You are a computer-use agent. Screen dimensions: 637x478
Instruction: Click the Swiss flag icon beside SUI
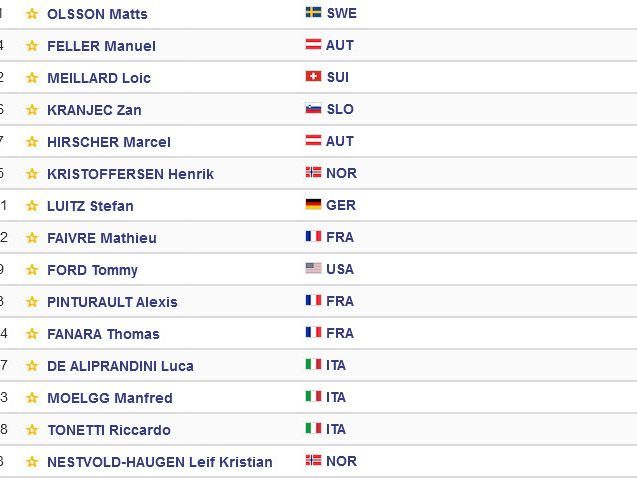pyautogui.click(x=313, y=76)
